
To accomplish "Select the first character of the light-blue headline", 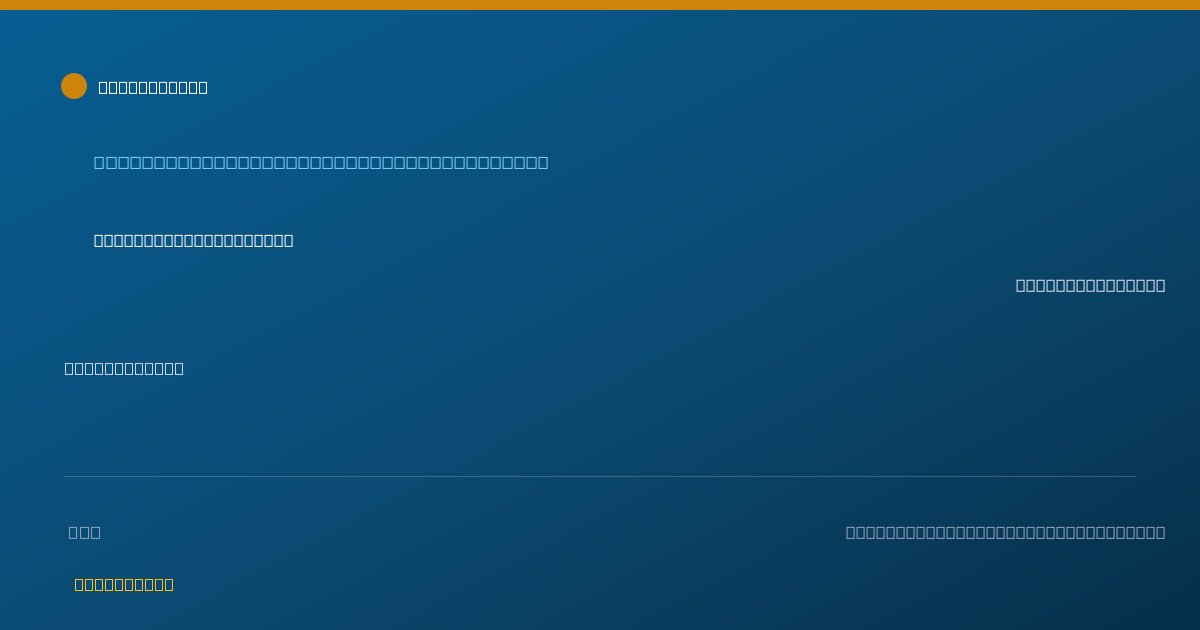I will click(x=99, y=162).
